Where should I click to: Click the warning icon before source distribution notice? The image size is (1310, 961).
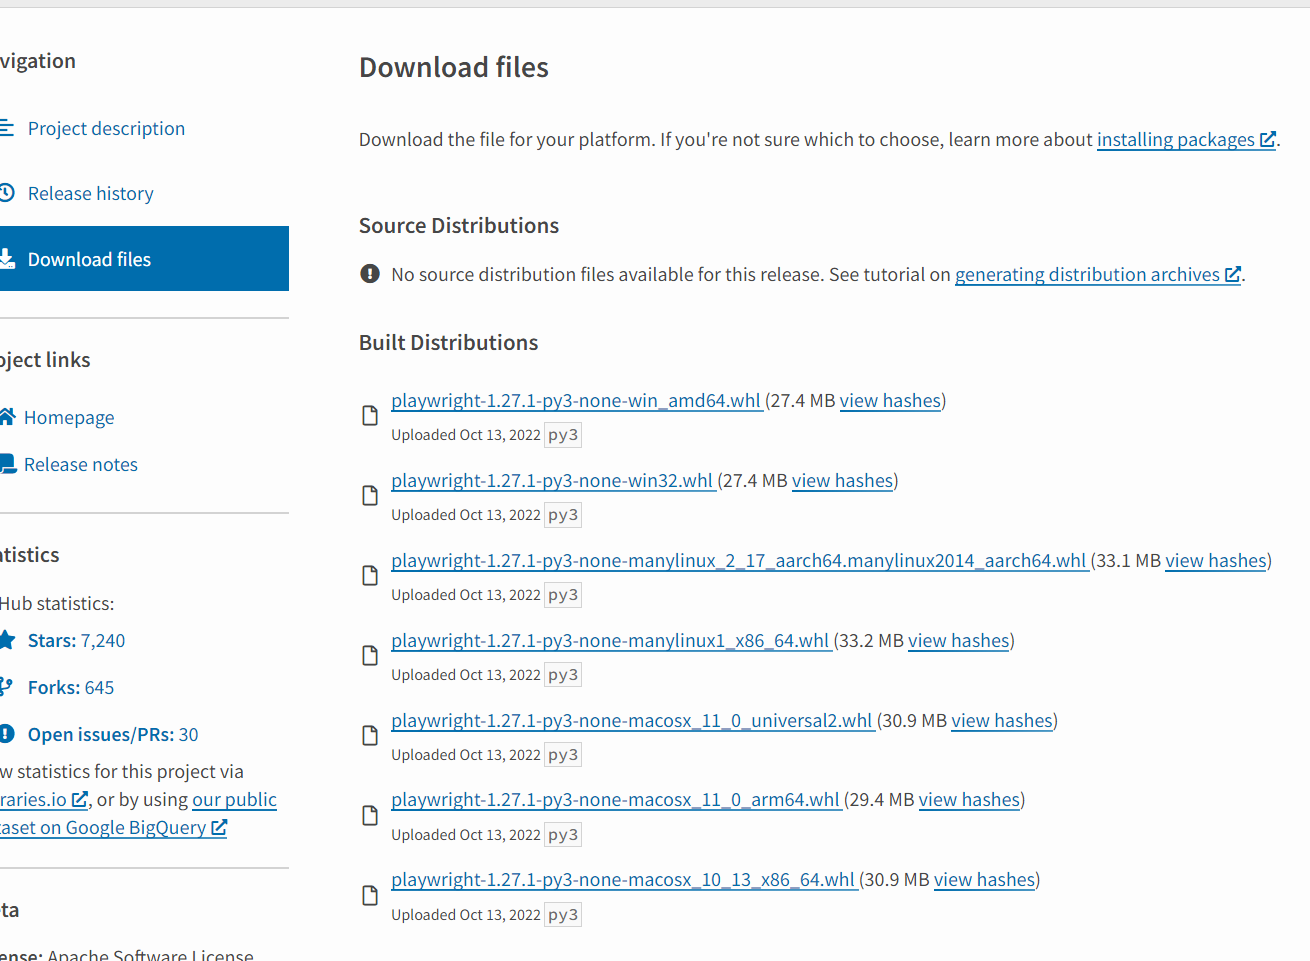(x=369, y=273)
